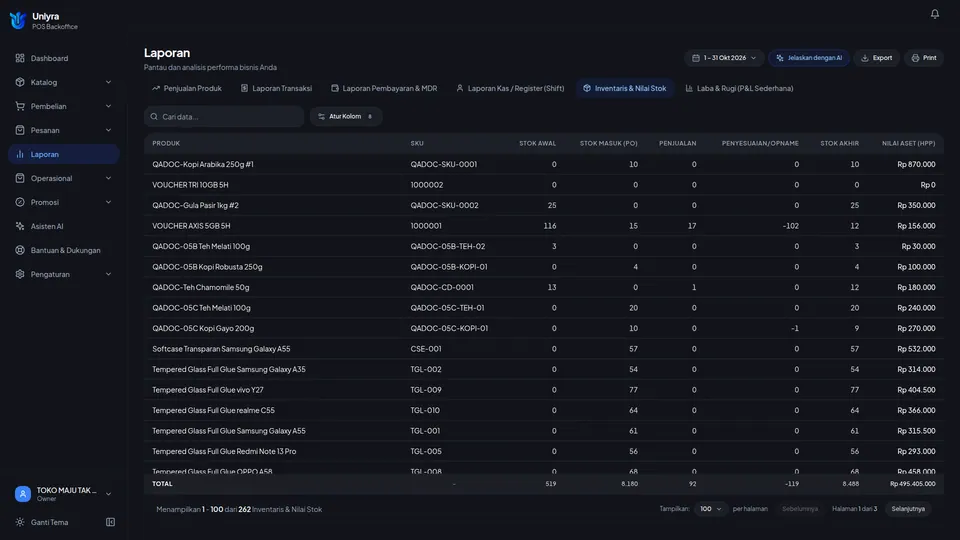
Task: Sort by PRODUK column header
Action: [166, 143]
